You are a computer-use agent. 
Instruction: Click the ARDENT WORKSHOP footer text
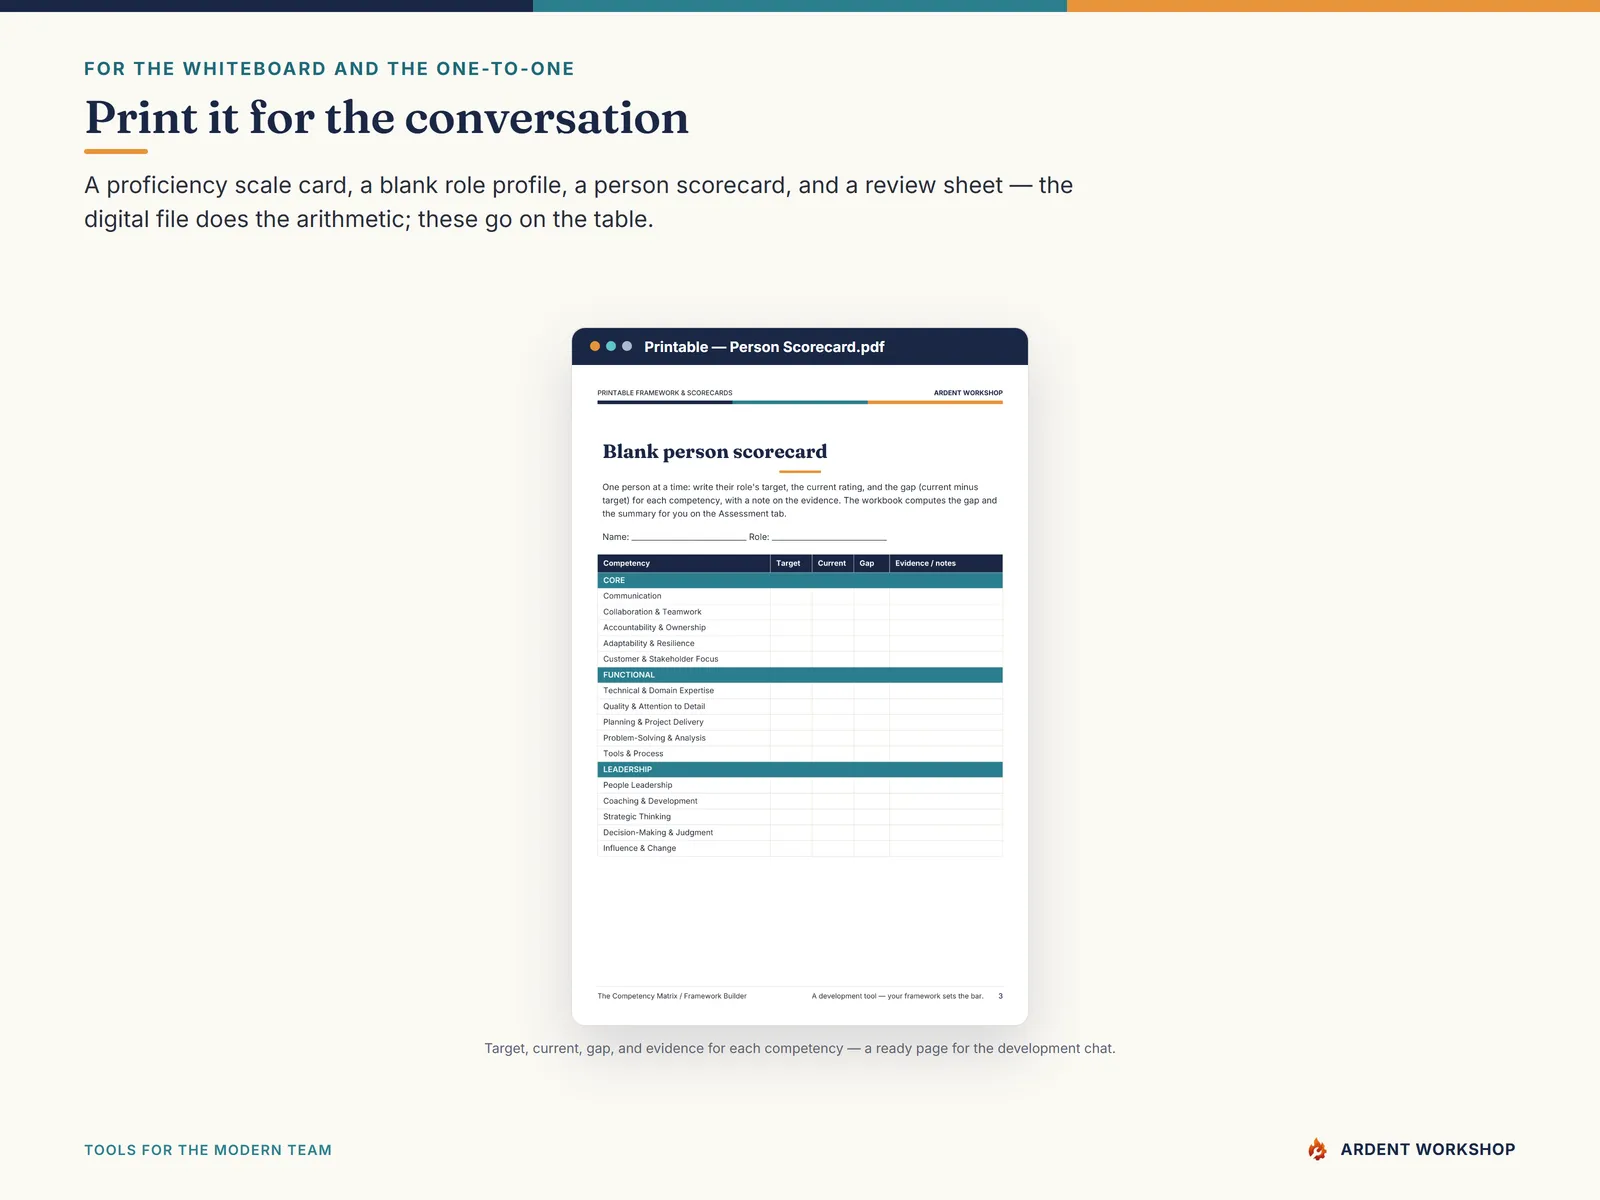tap(1428, 1149)
